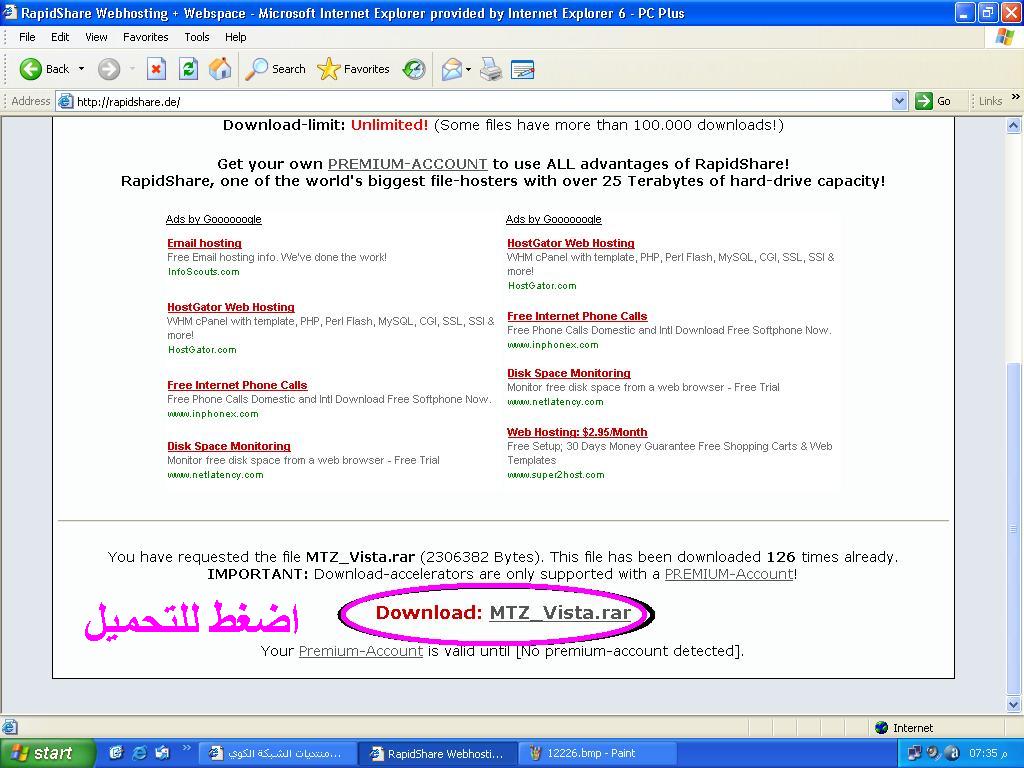This screenshot has height=768, width=1024.
Task: Expand the Mail icon dropdown arrow
Action: (468, 69)
